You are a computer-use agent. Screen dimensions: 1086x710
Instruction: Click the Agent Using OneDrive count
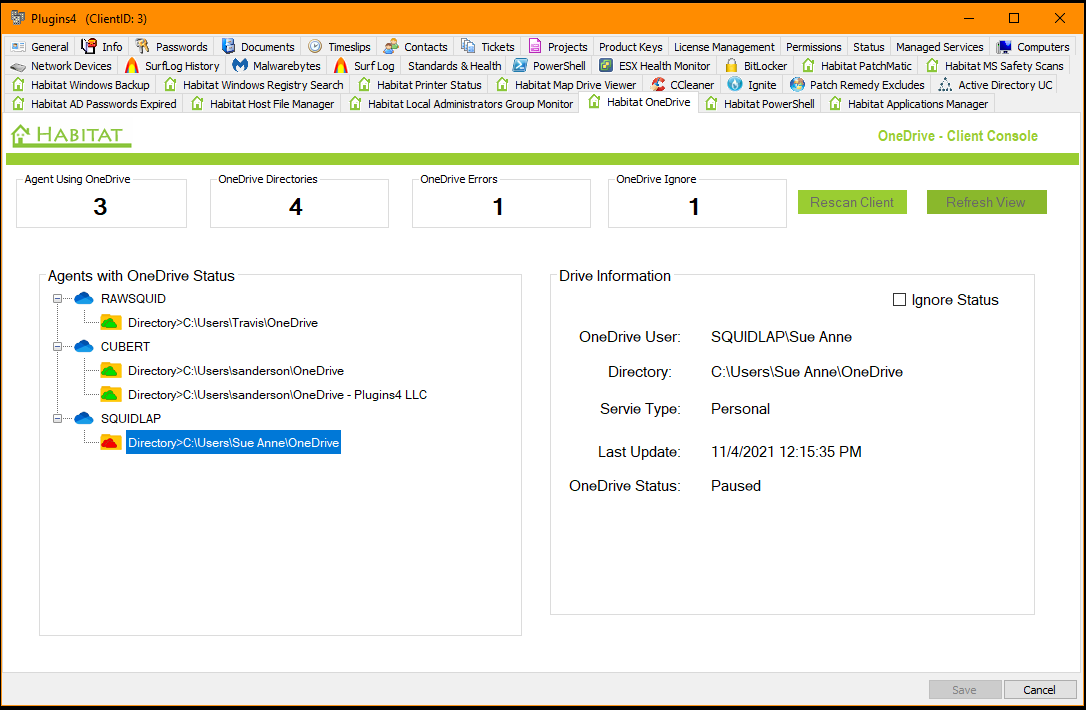100,206
